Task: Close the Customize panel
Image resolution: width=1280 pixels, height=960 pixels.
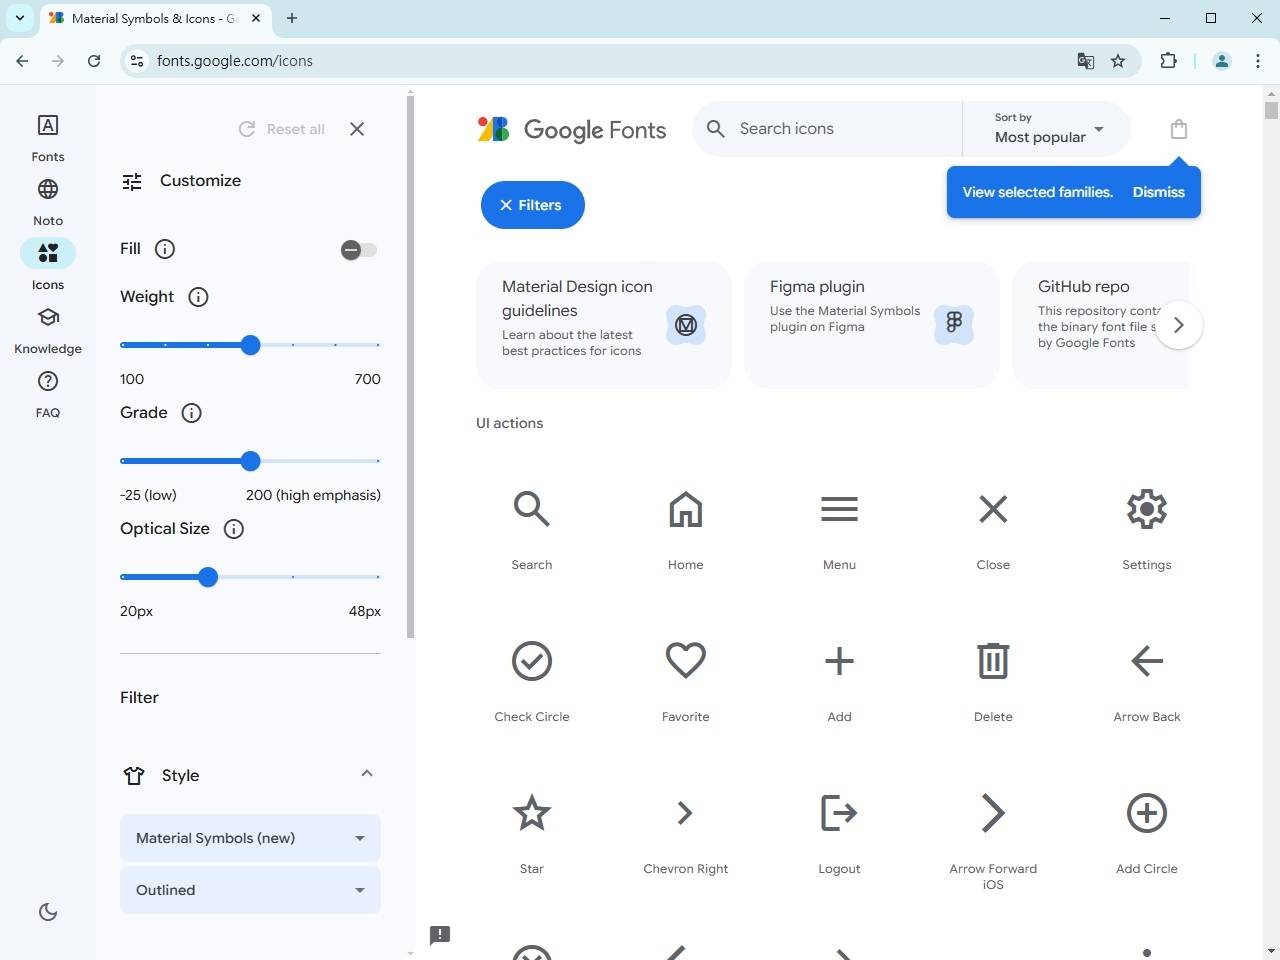Action: pyautogui.click(x=357, y=129)
